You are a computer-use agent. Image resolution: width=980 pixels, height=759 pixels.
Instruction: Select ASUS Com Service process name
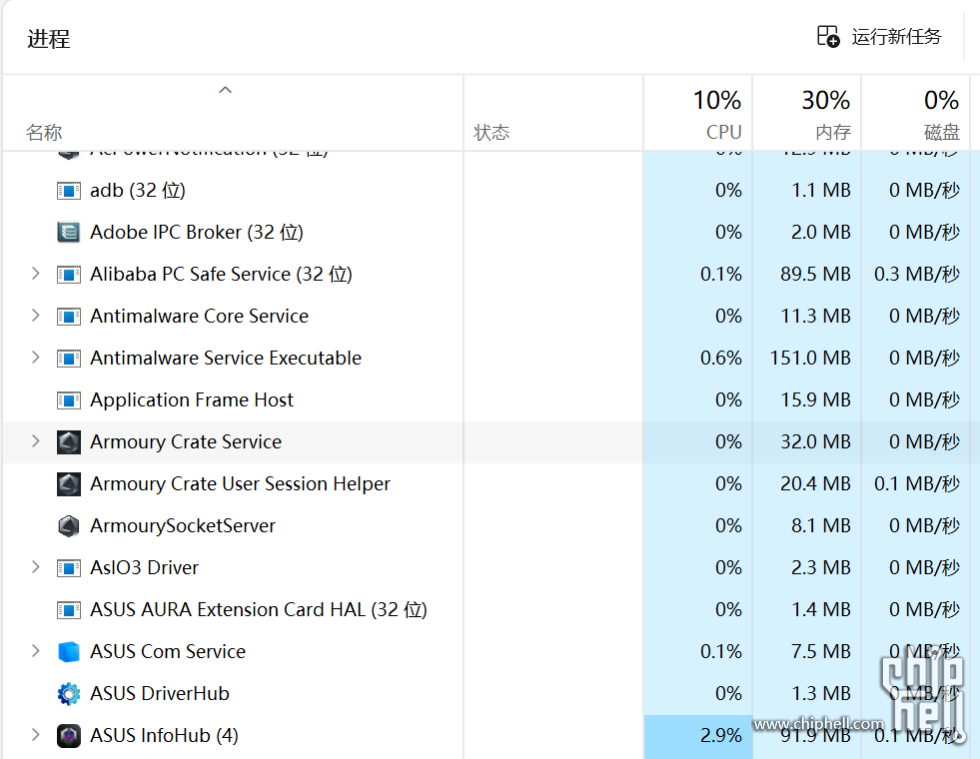coord(168,651)
